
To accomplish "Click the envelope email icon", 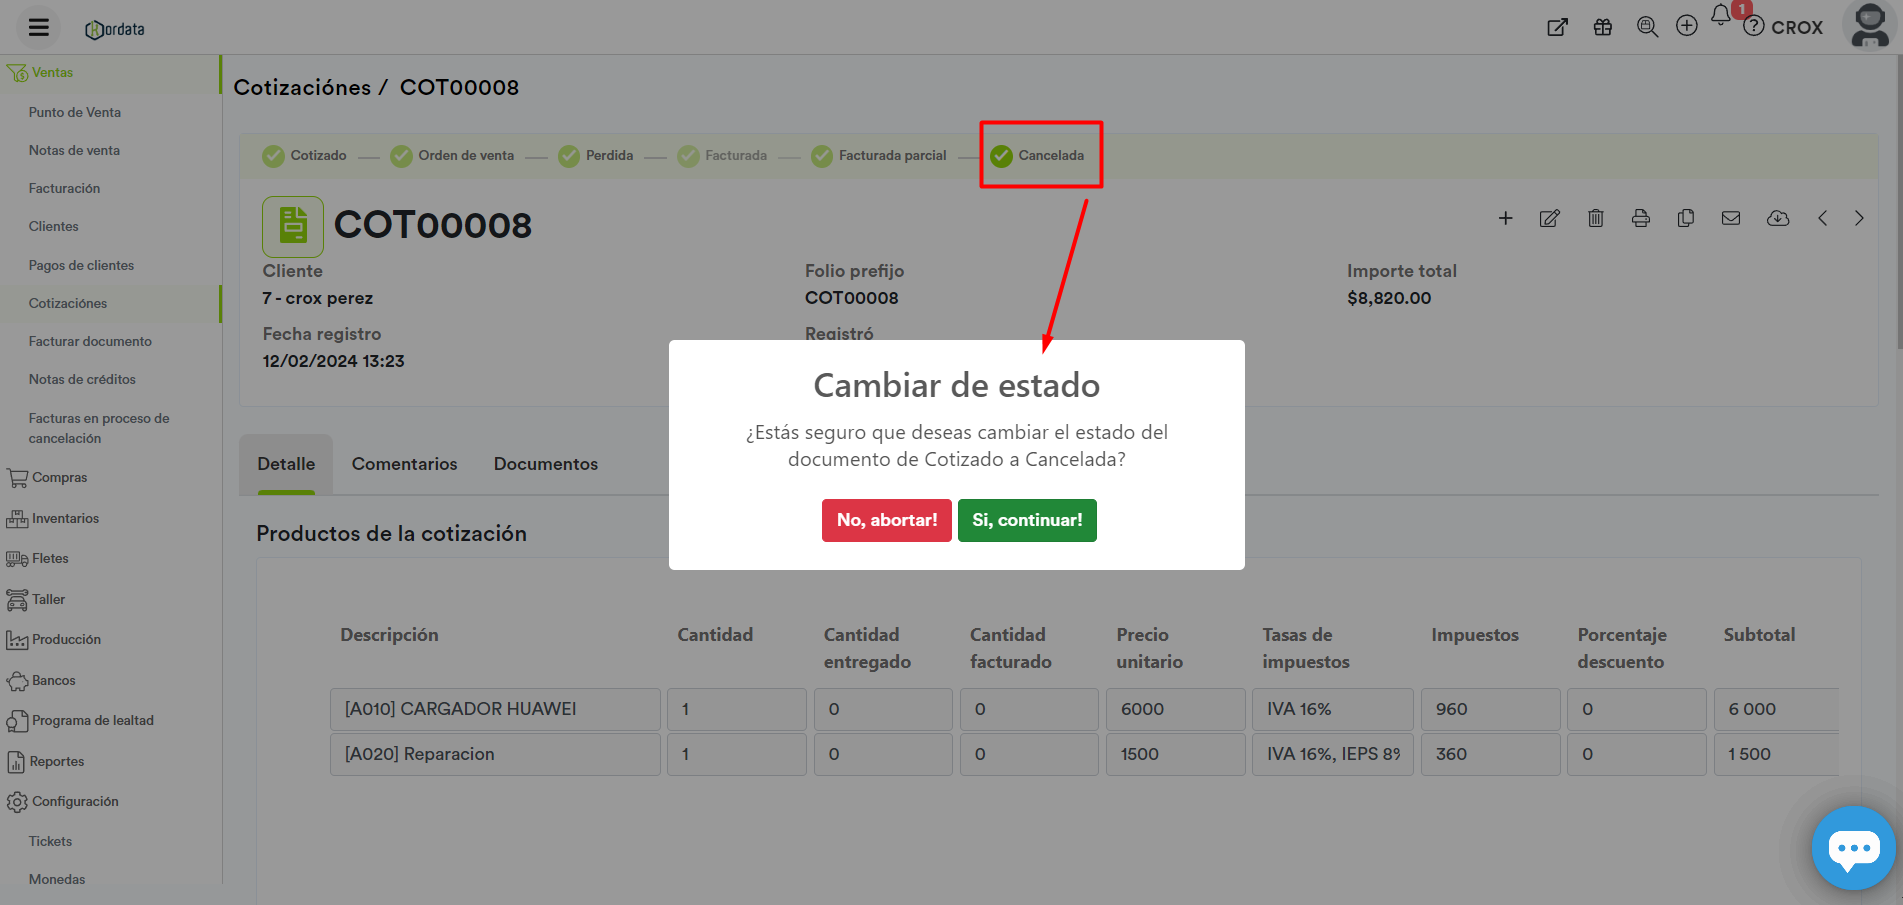I will (x=1730, y=218).
